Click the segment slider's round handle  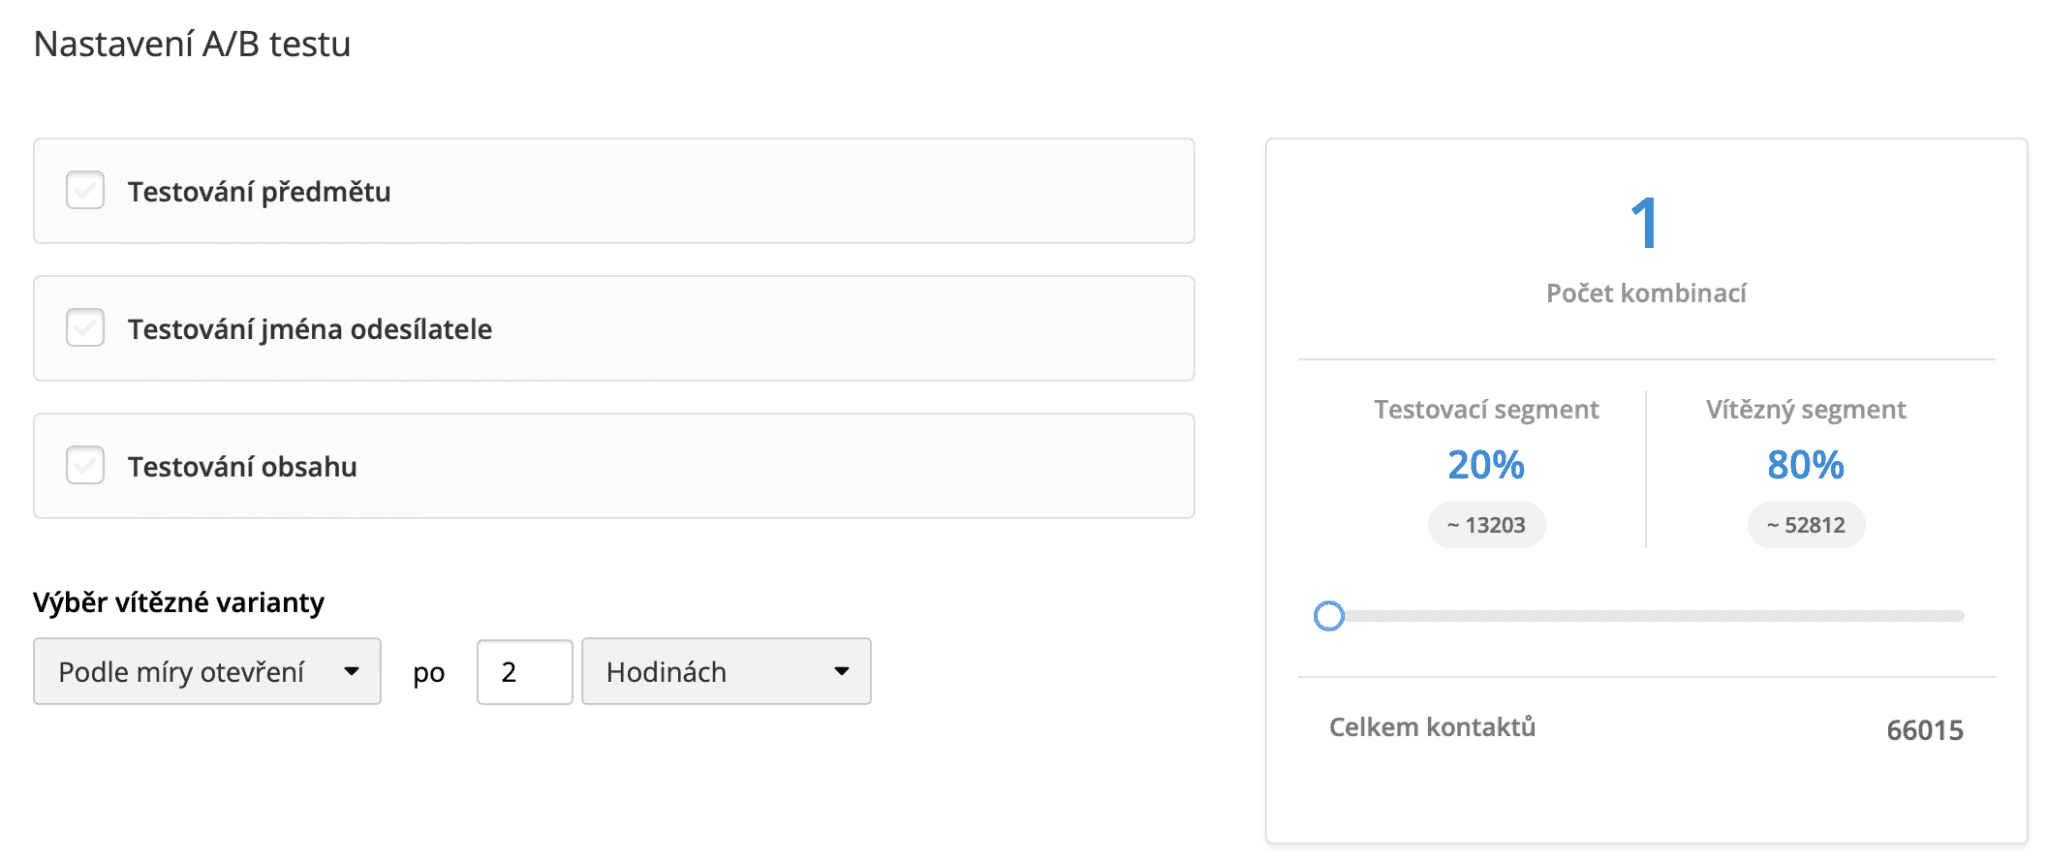(x=1329, y=616)
